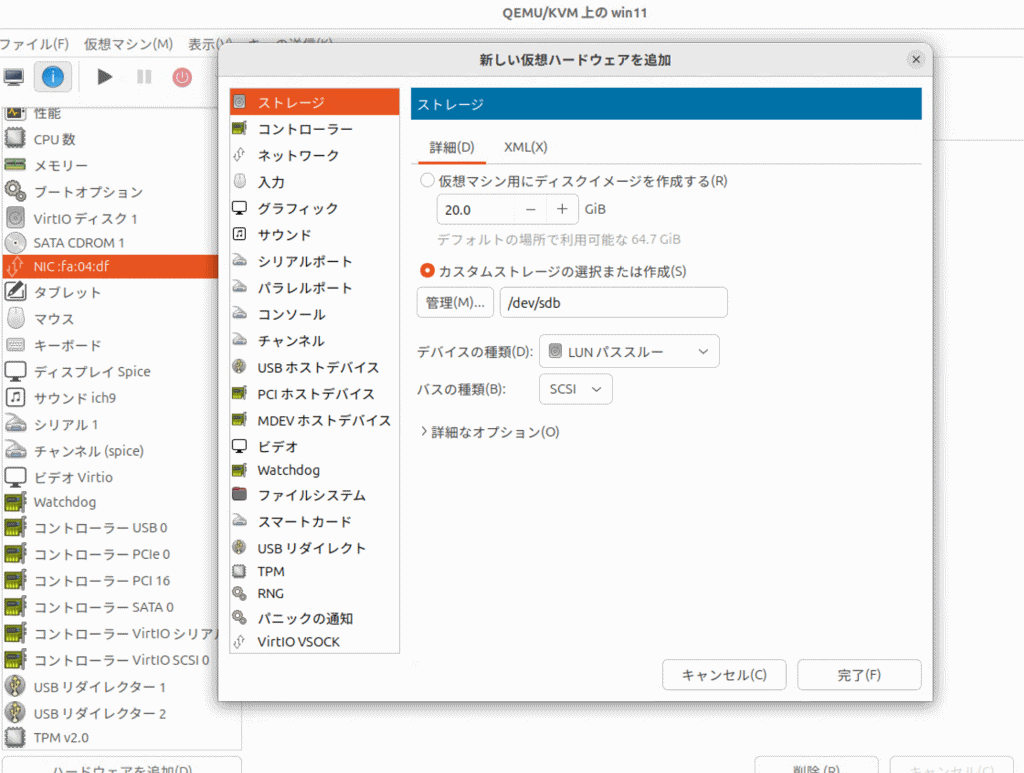
Task: Select カスタムストレージの選択または作成 radio button
Action: (428, 271)
